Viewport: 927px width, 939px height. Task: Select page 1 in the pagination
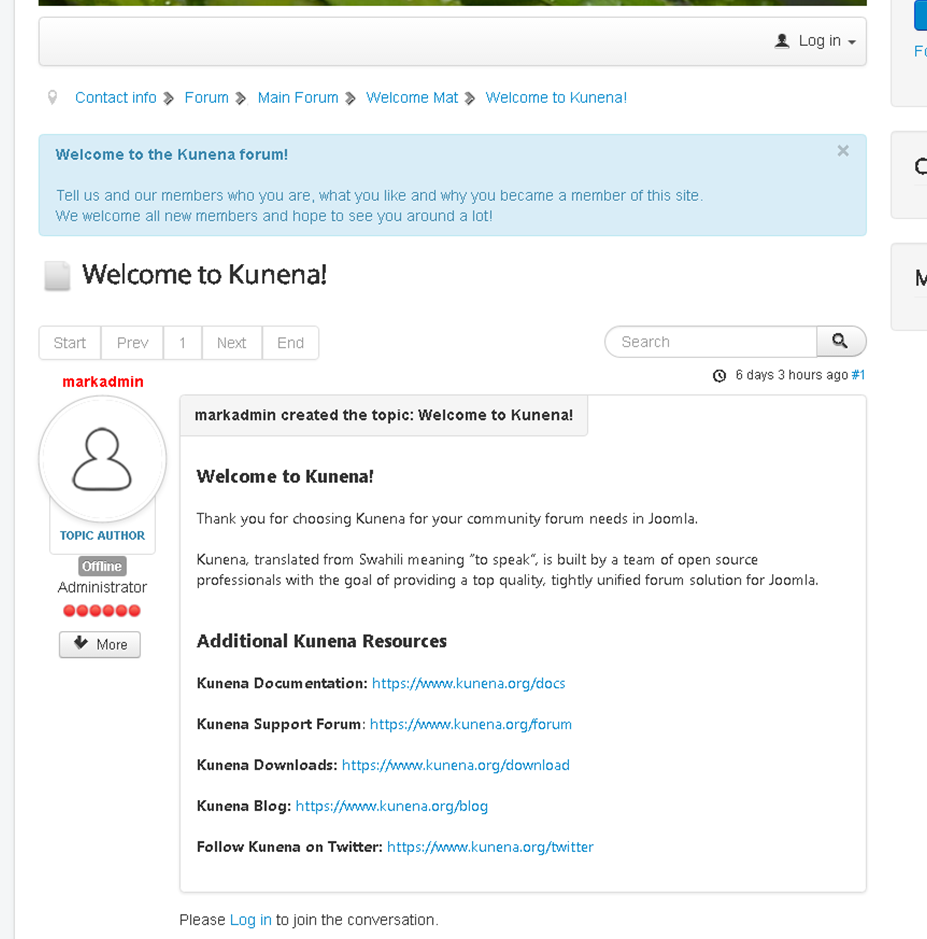183,343
